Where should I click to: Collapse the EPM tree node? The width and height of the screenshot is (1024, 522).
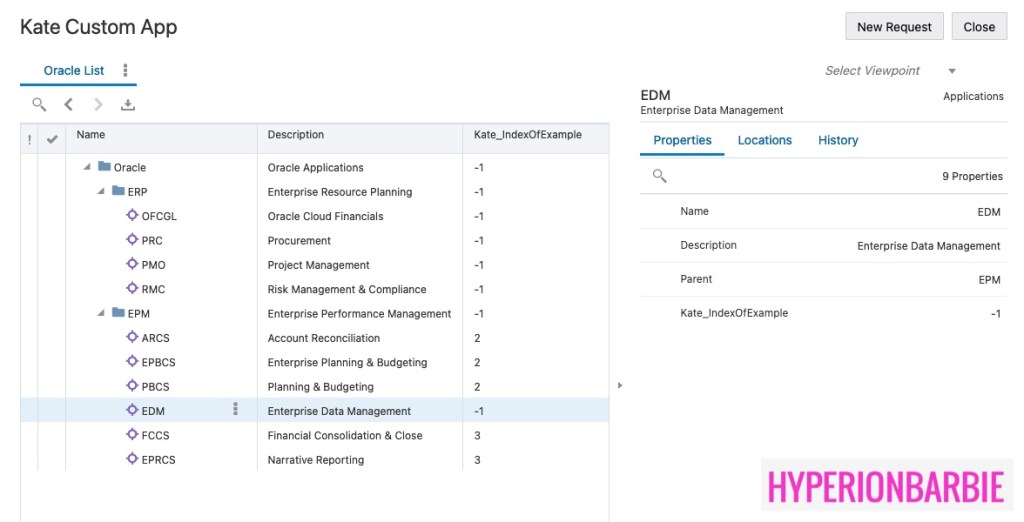100,314
